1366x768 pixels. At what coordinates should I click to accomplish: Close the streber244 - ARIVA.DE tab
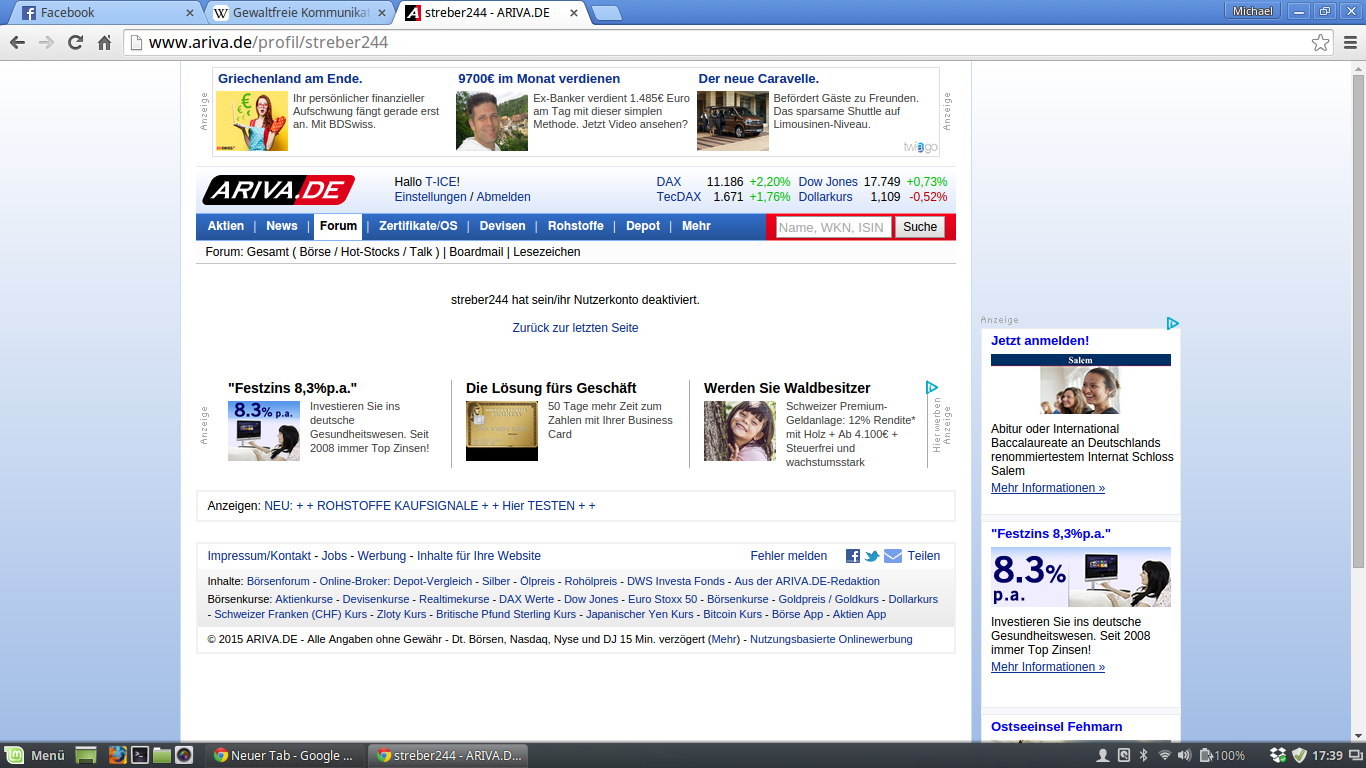click(x=573, y=13)
